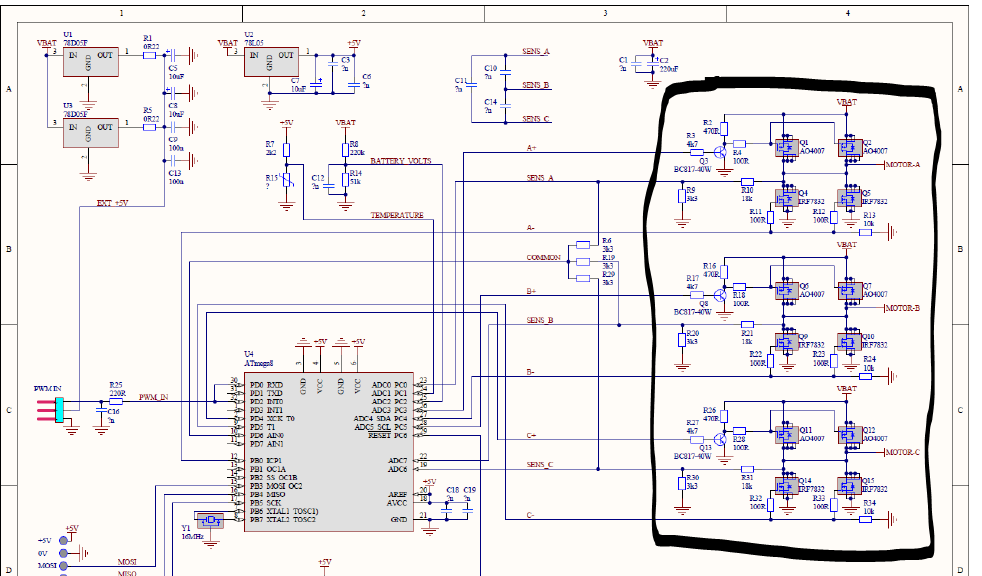Click the C+ net label

(531, 435)
